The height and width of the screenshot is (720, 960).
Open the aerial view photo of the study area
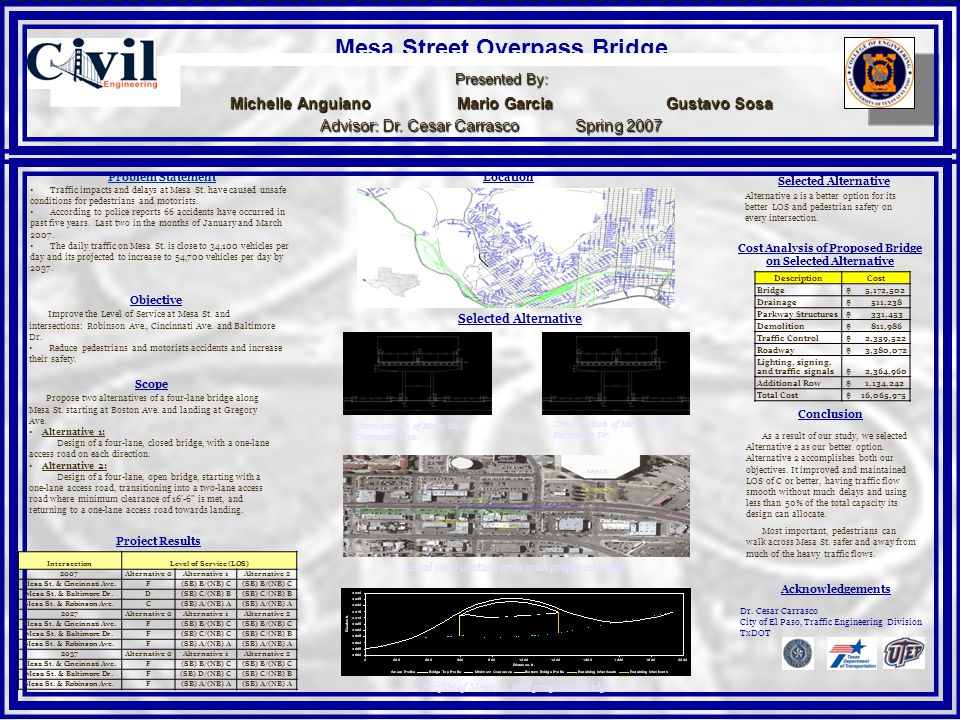coord(516,506)
